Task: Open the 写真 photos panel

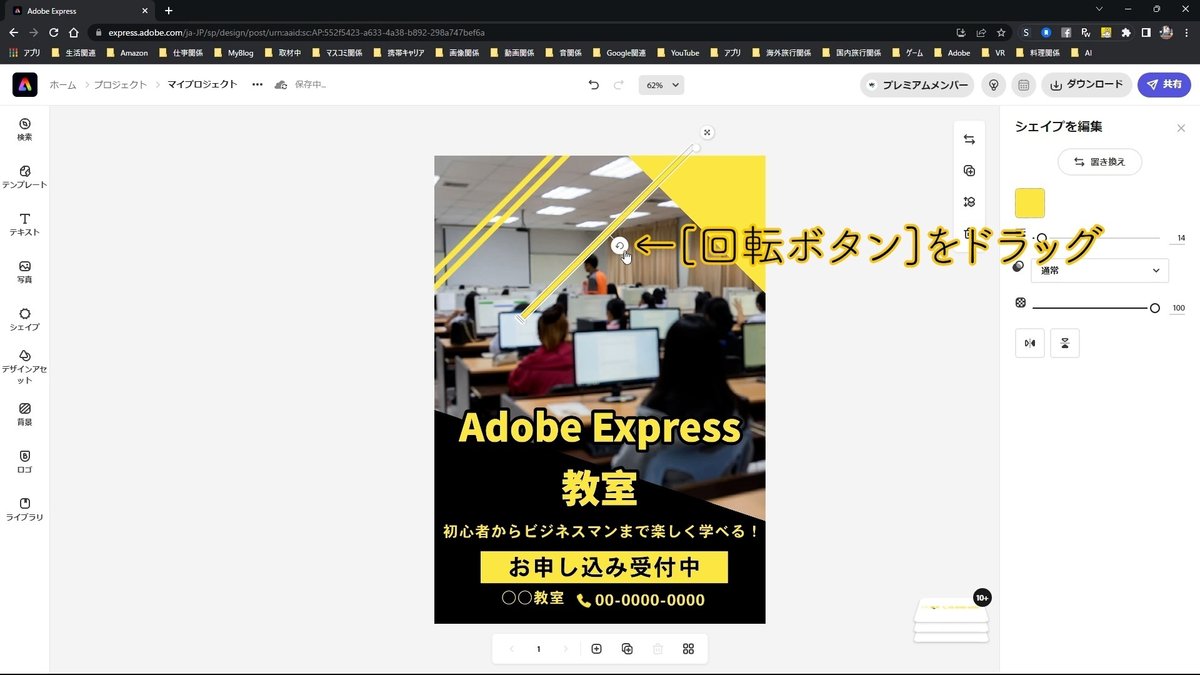Action: coord(25,272)
